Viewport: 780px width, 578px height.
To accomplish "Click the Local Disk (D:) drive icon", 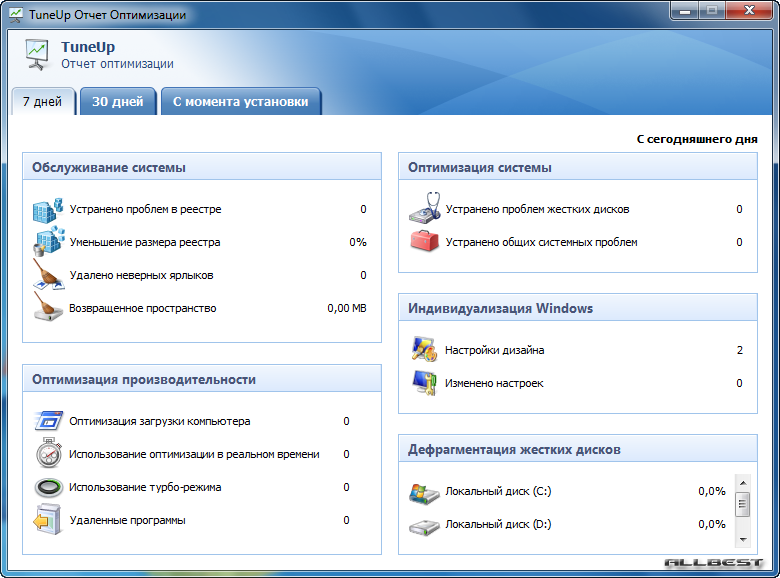I will [424, 526].
